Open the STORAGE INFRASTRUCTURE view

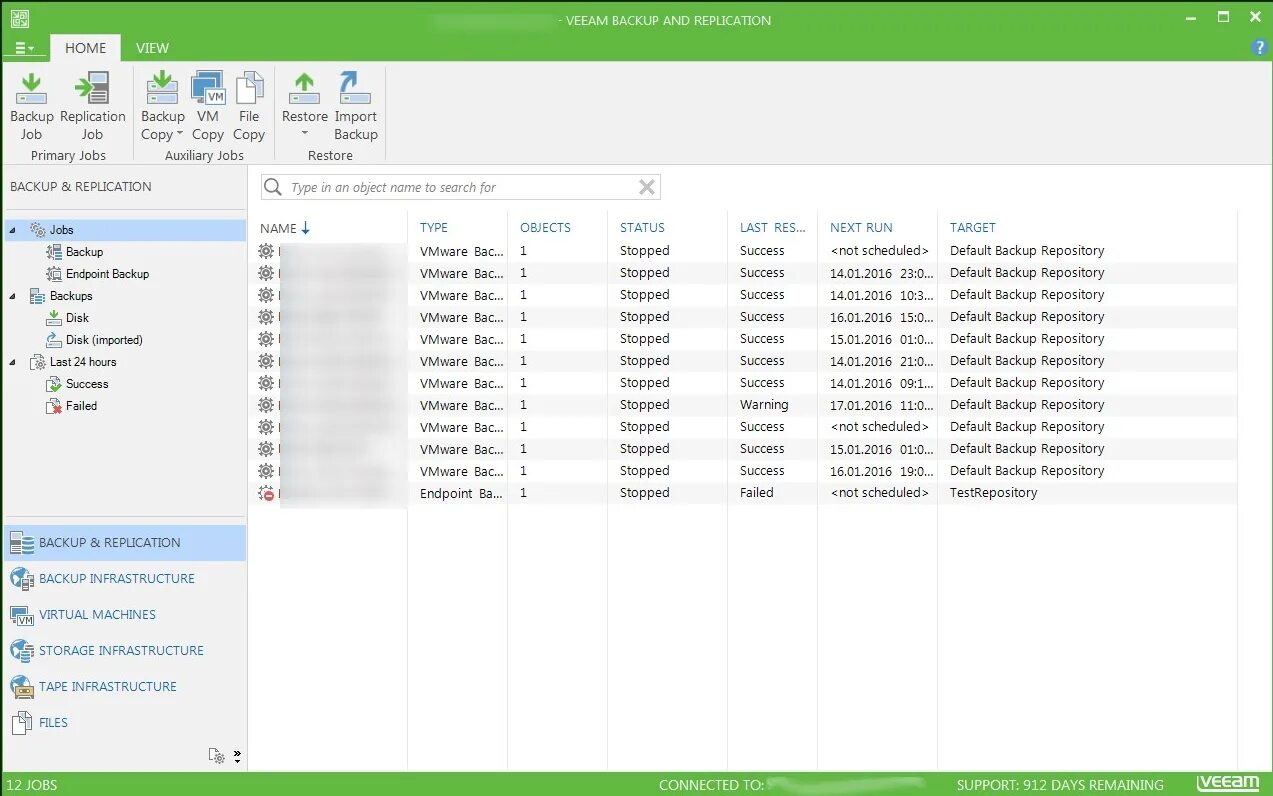tap(121, 651)
